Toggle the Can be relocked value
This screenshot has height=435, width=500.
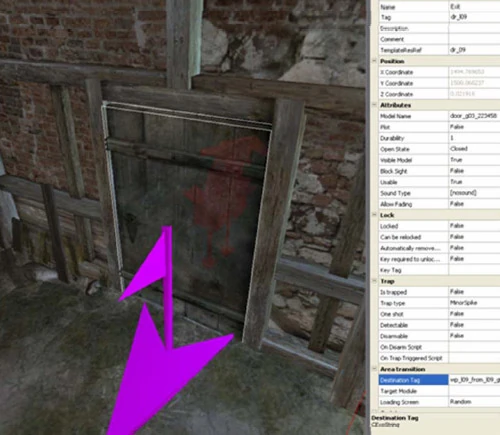[474, 237]
